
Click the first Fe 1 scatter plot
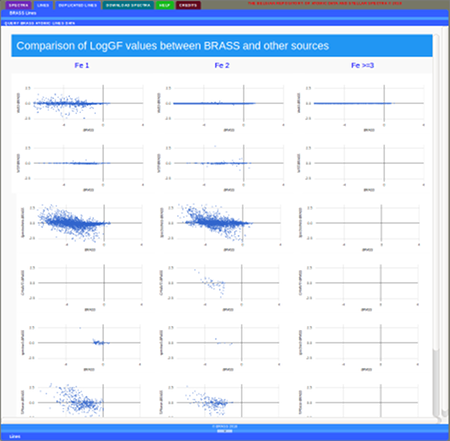tap(81, 107)
